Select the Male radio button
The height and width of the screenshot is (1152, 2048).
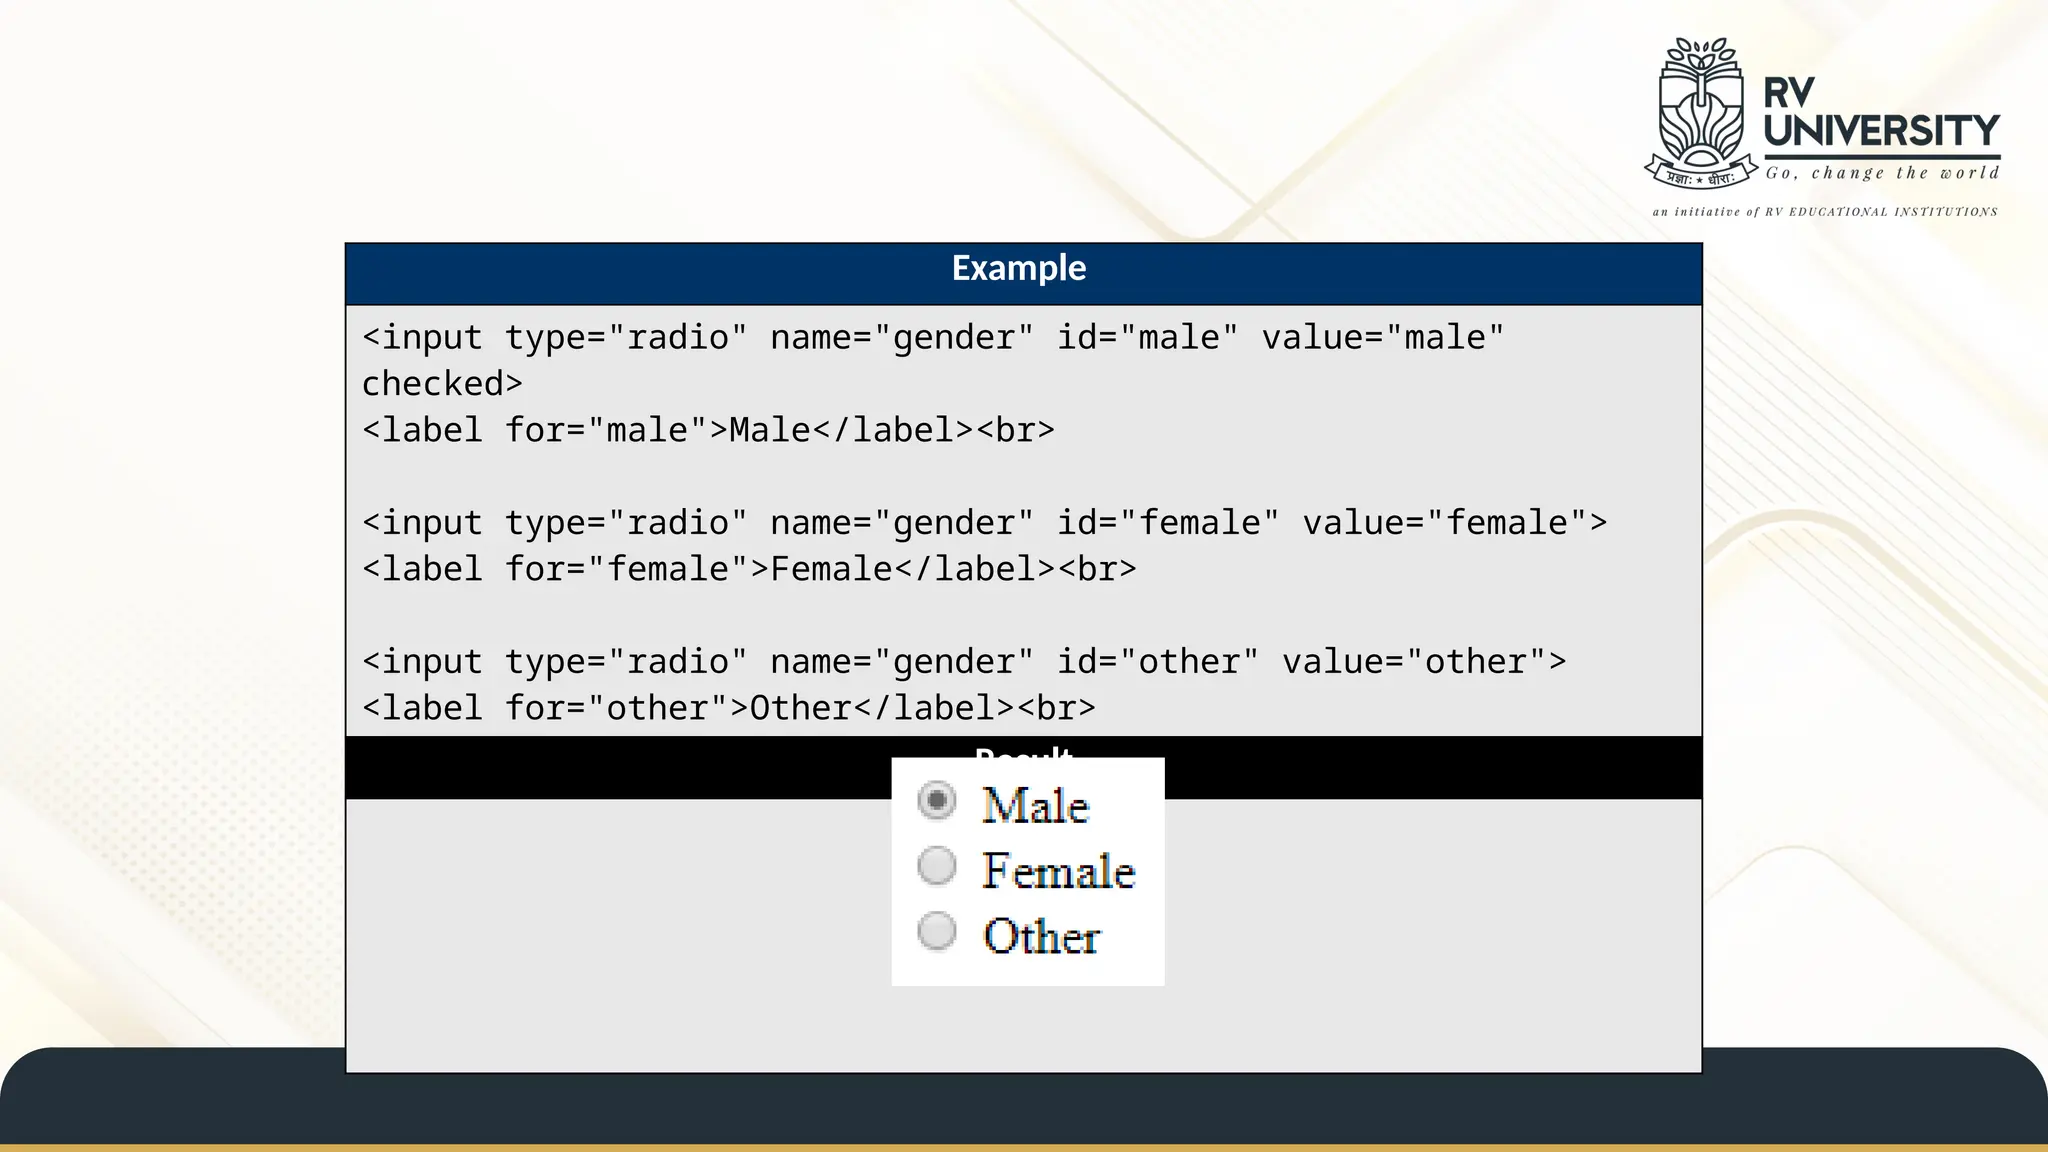[937, 801]
